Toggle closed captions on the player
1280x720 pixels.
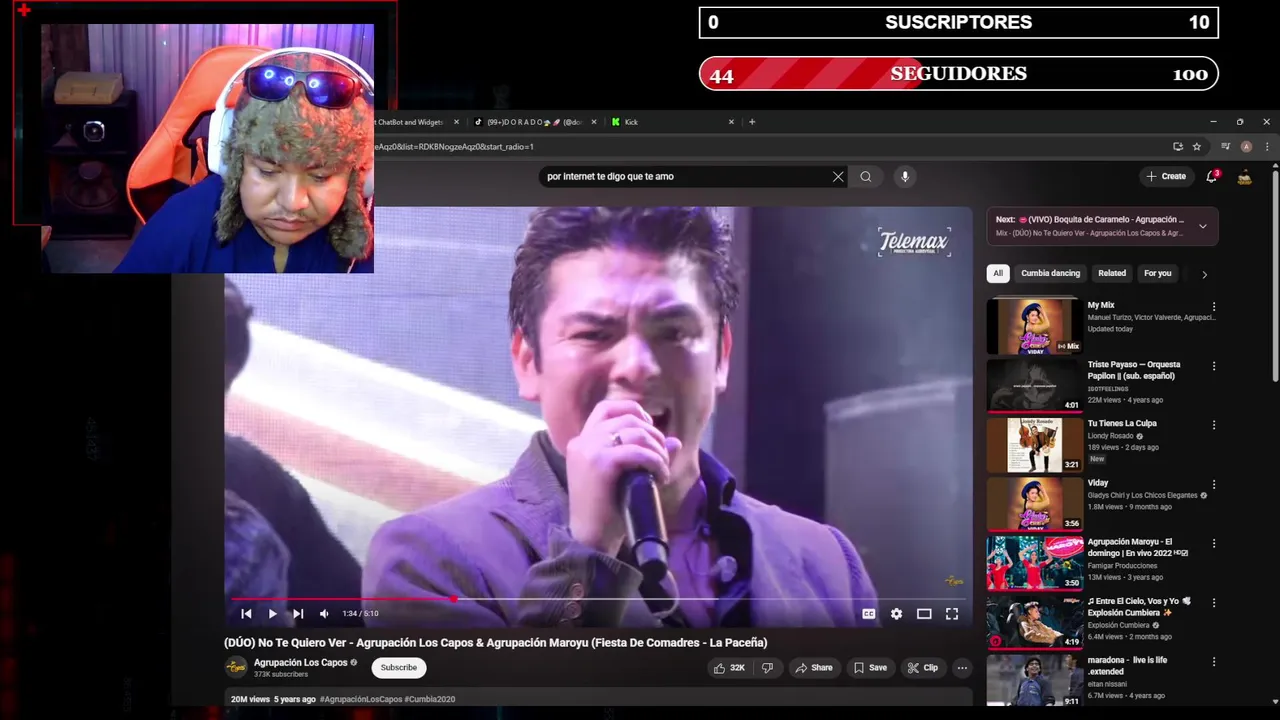click(869, 614)
